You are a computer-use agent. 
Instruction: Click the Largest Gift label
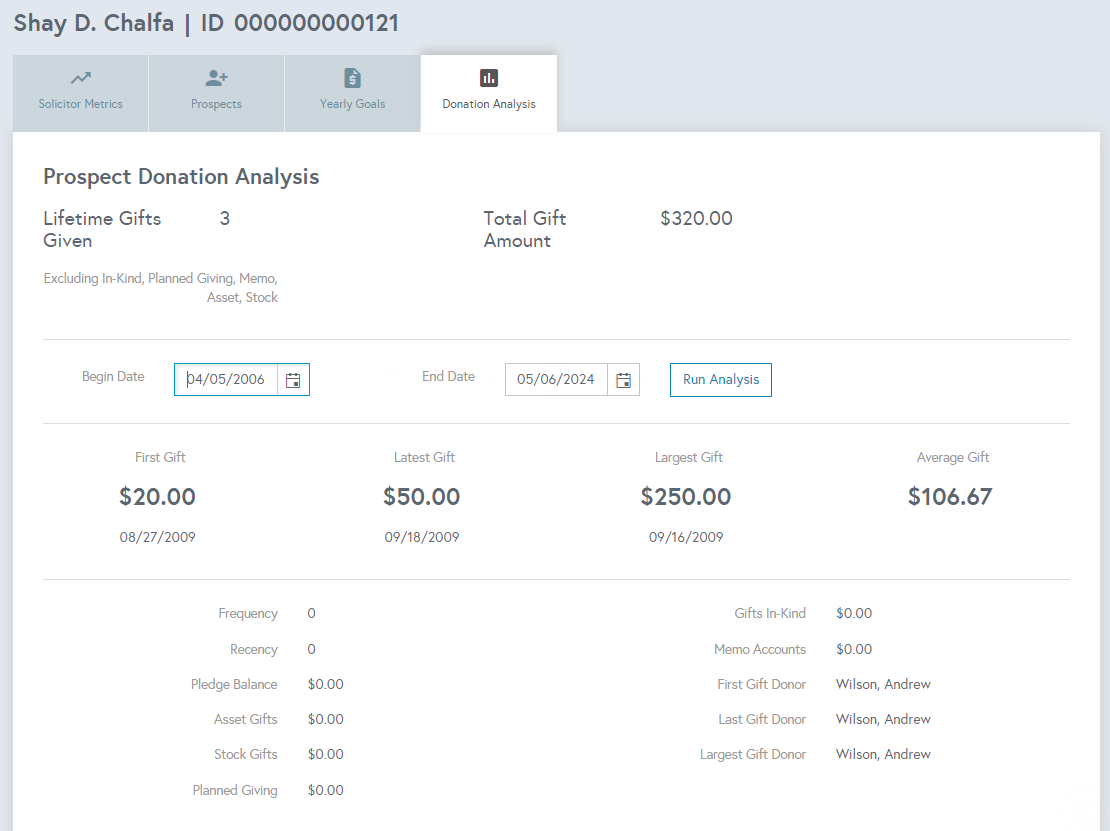tap(689, 457)
